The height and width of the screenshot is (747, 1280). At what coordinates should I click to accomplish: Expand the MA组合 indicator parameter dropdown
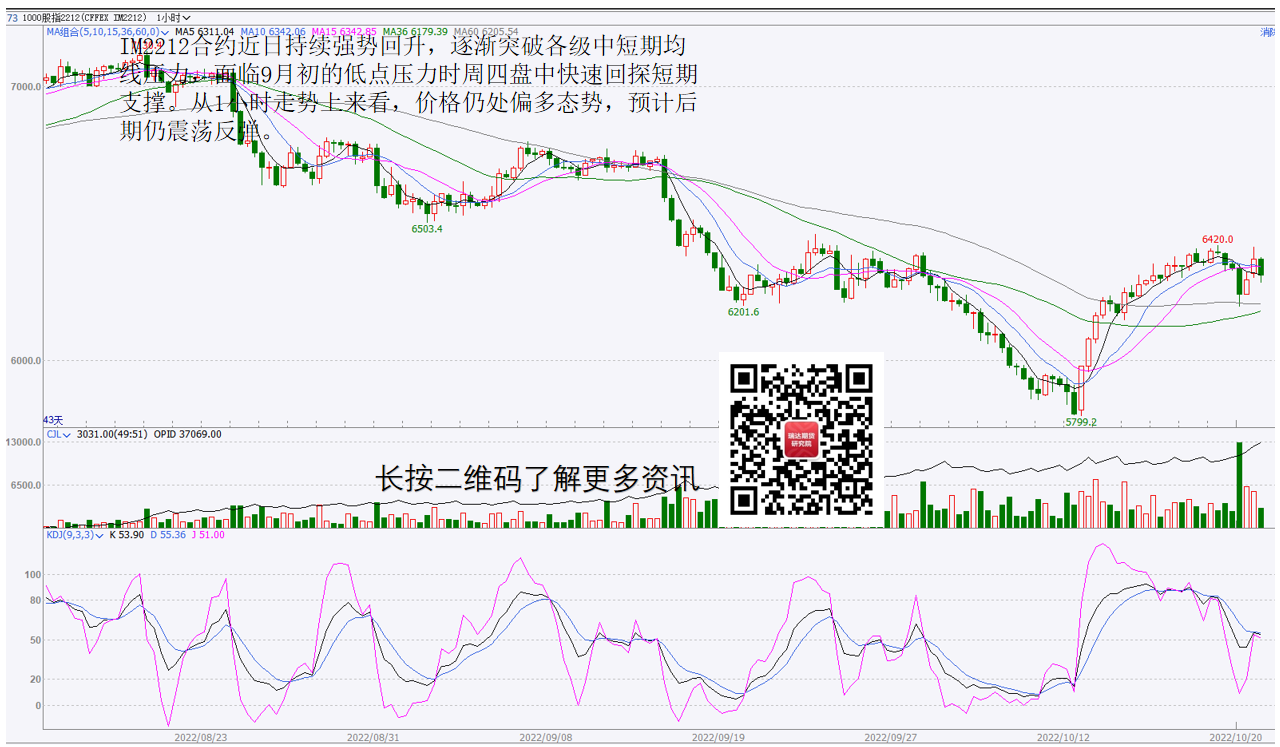point(166,32)
